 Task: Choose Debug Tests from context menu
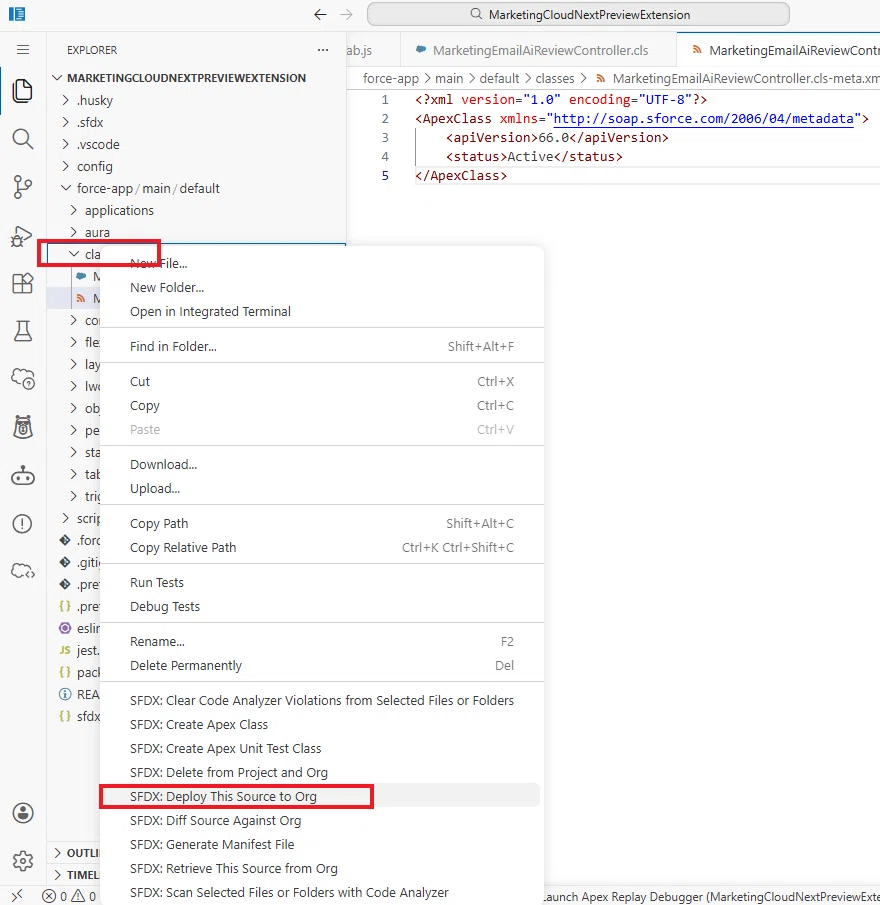click(322, 607)
